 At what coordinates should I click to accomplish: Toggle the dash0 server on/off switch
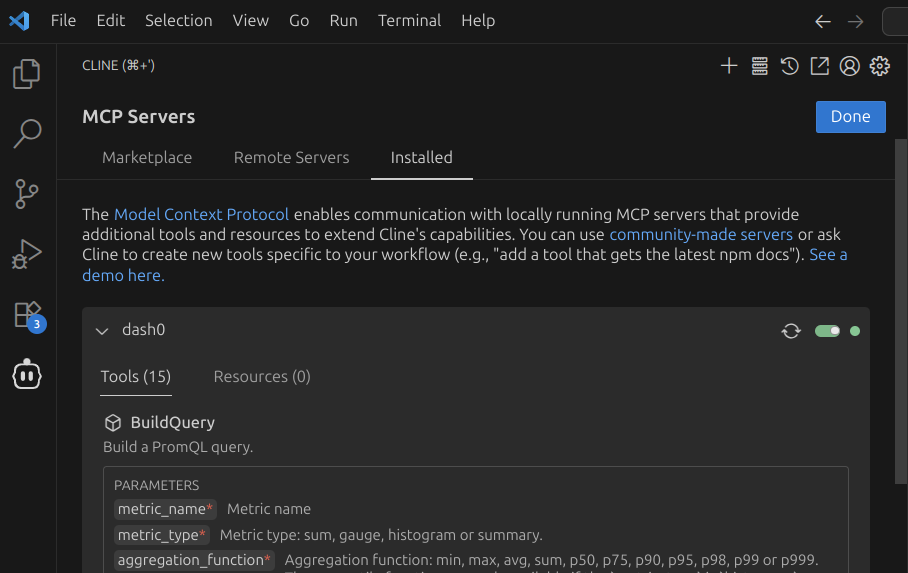pos(827,331)
